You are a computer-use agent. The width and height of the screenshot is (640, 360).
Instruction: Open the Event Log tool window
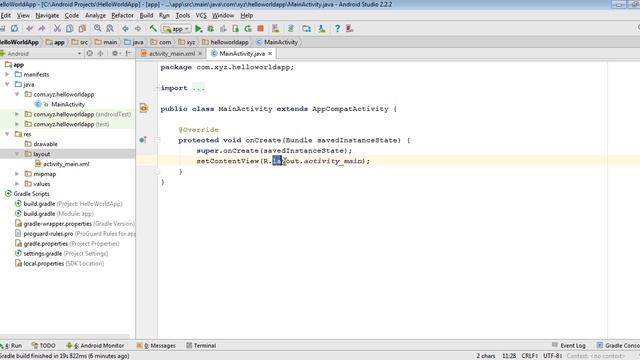(x=569, y=345)
